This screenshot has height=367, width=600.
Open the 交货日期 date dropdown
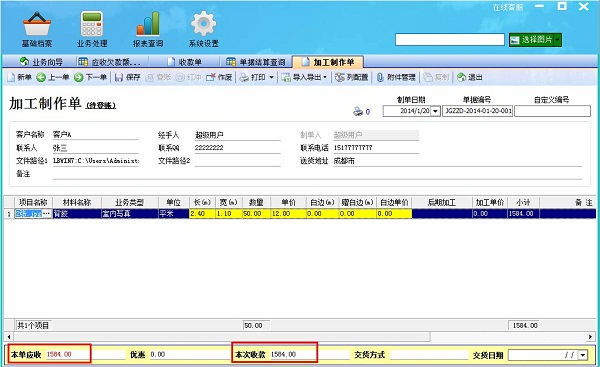[x=583, y=355]
